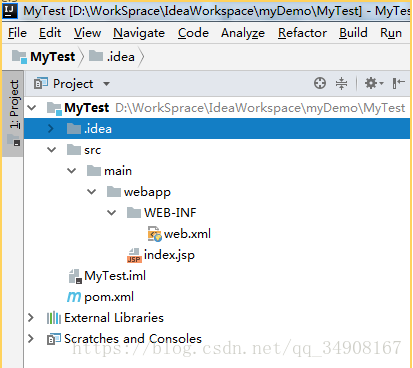
Task: Click the .idea folder icon in tree
Action: (74, 128)
